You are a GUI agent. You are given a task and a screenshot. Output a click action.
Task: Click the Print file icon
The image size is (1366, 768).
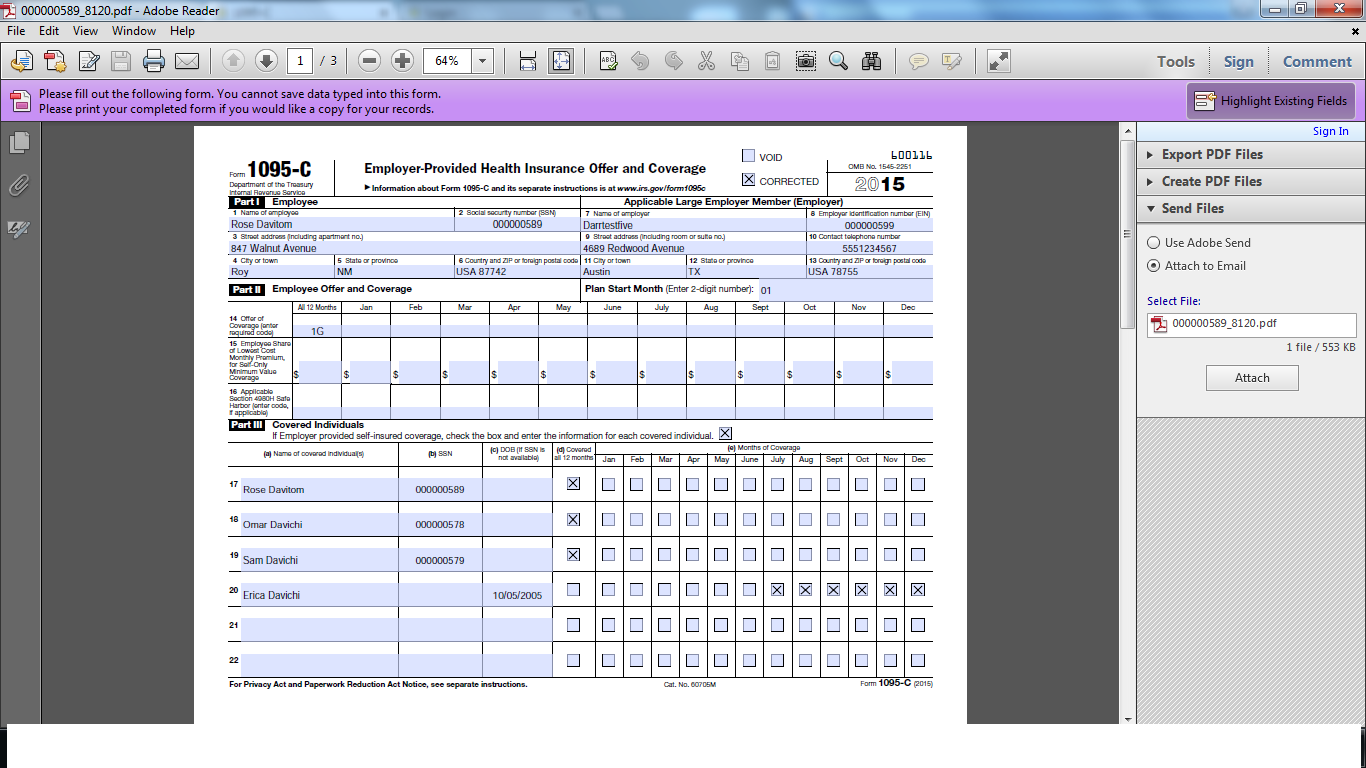pyautogui.click(x=154, y=62)
